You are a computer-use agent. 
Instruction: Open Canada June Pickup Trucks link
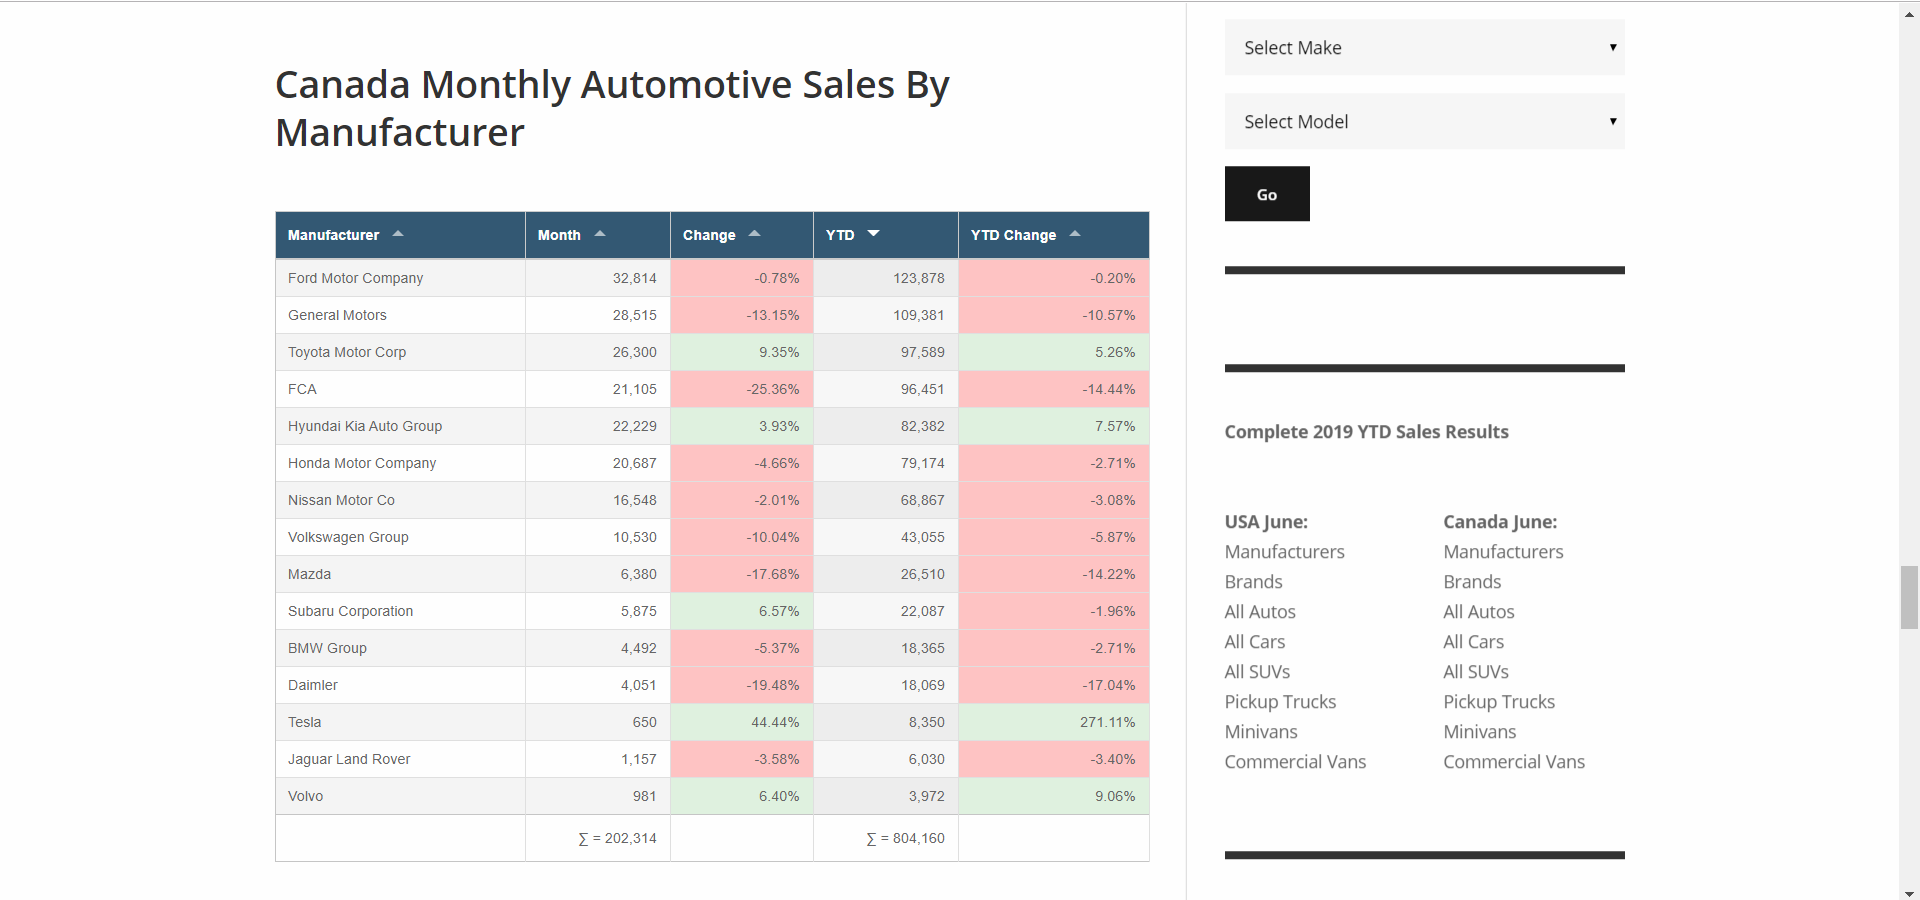click(1499, 702)
